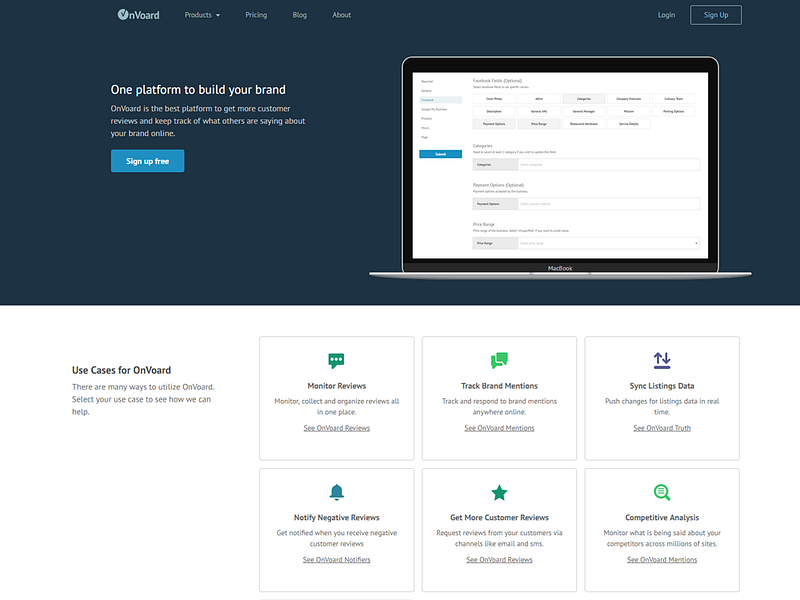Select the Monitor Reviews card title
The width and height of the screenshot is (800, 600).
pyautogui.click(x=336, y=386)
